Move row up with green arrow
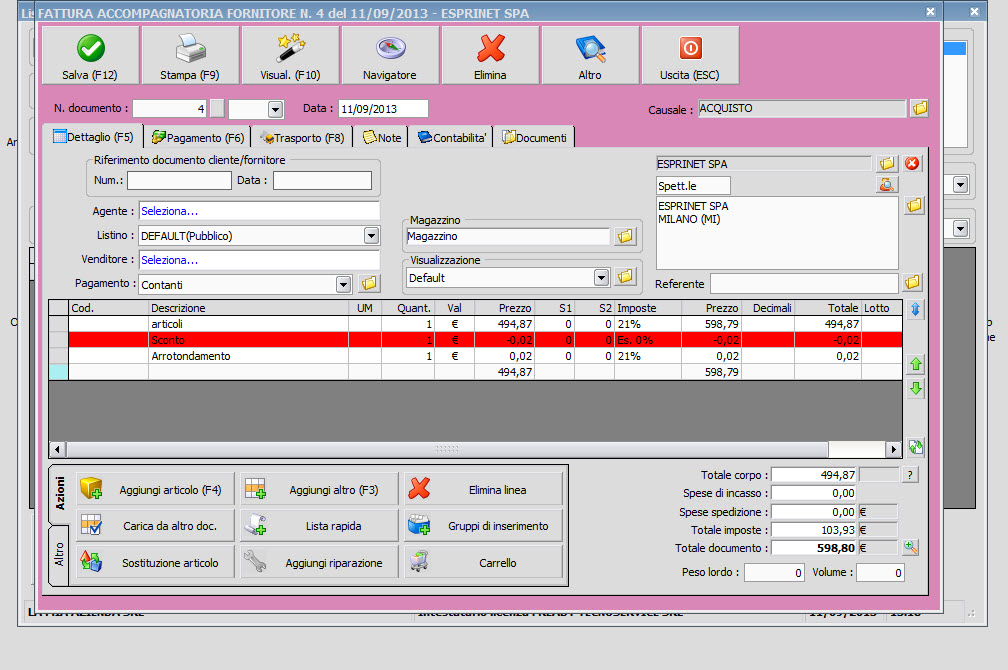Viewport: 1008px width, 670px height. 916,364
